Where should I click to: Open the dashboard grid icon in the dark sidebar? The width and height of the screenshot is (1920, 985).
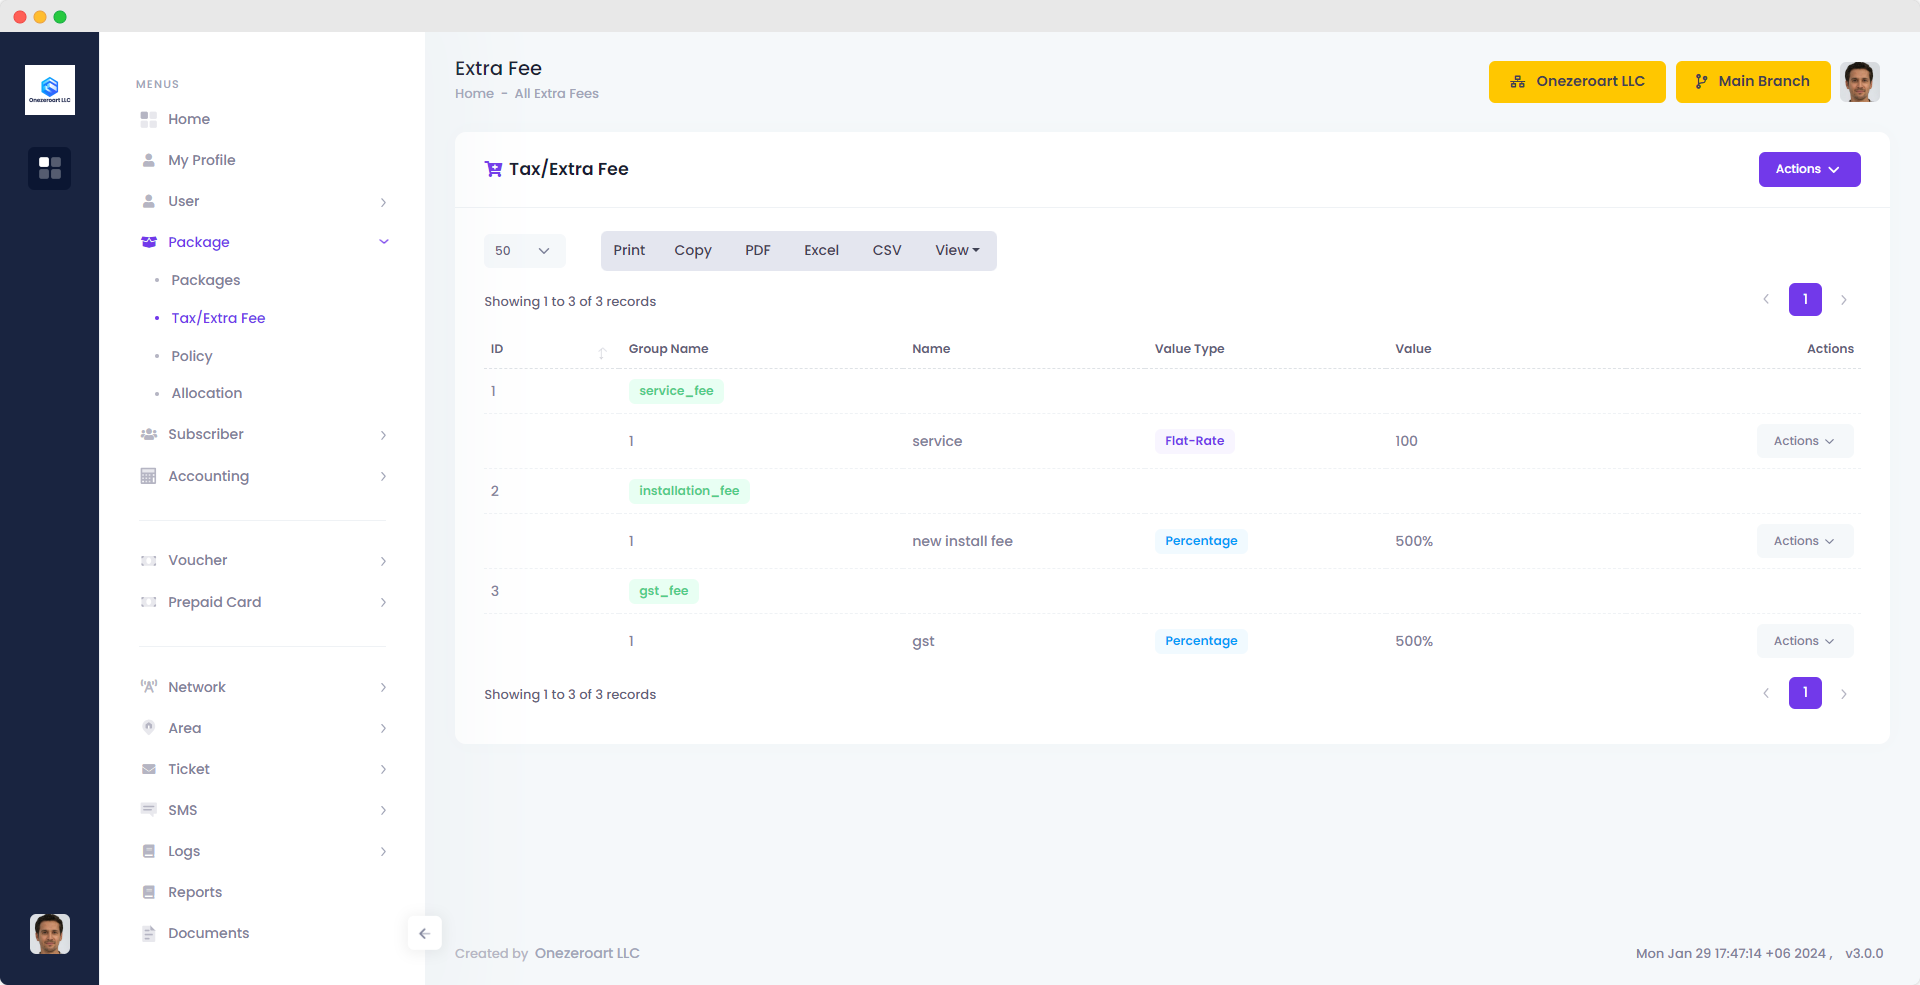pyautogui.click(x=50, y=168)
